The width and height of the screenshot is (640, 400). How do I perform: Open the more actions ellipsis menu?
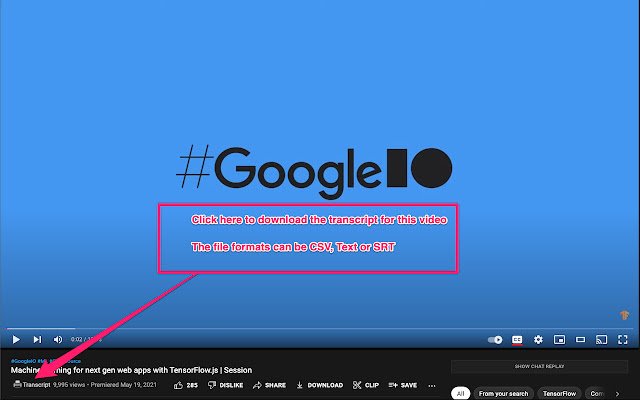pyautogui.click(x=432, y=385)
